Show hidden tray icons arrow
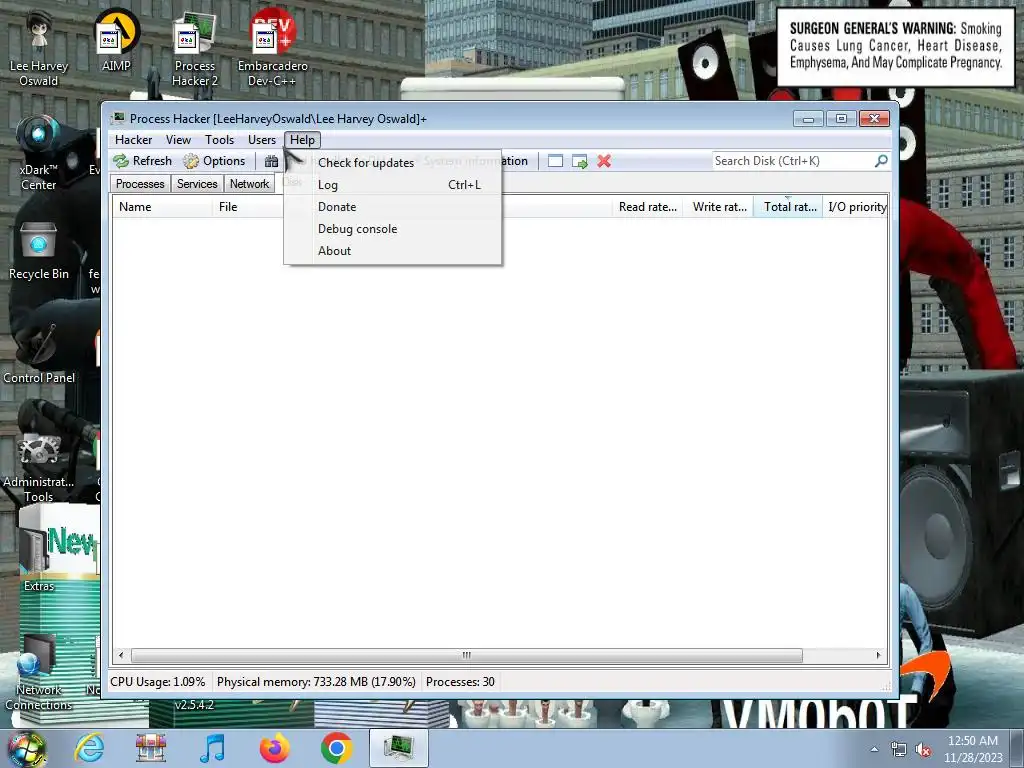The image size is (1024, 768). coord(874,749)
